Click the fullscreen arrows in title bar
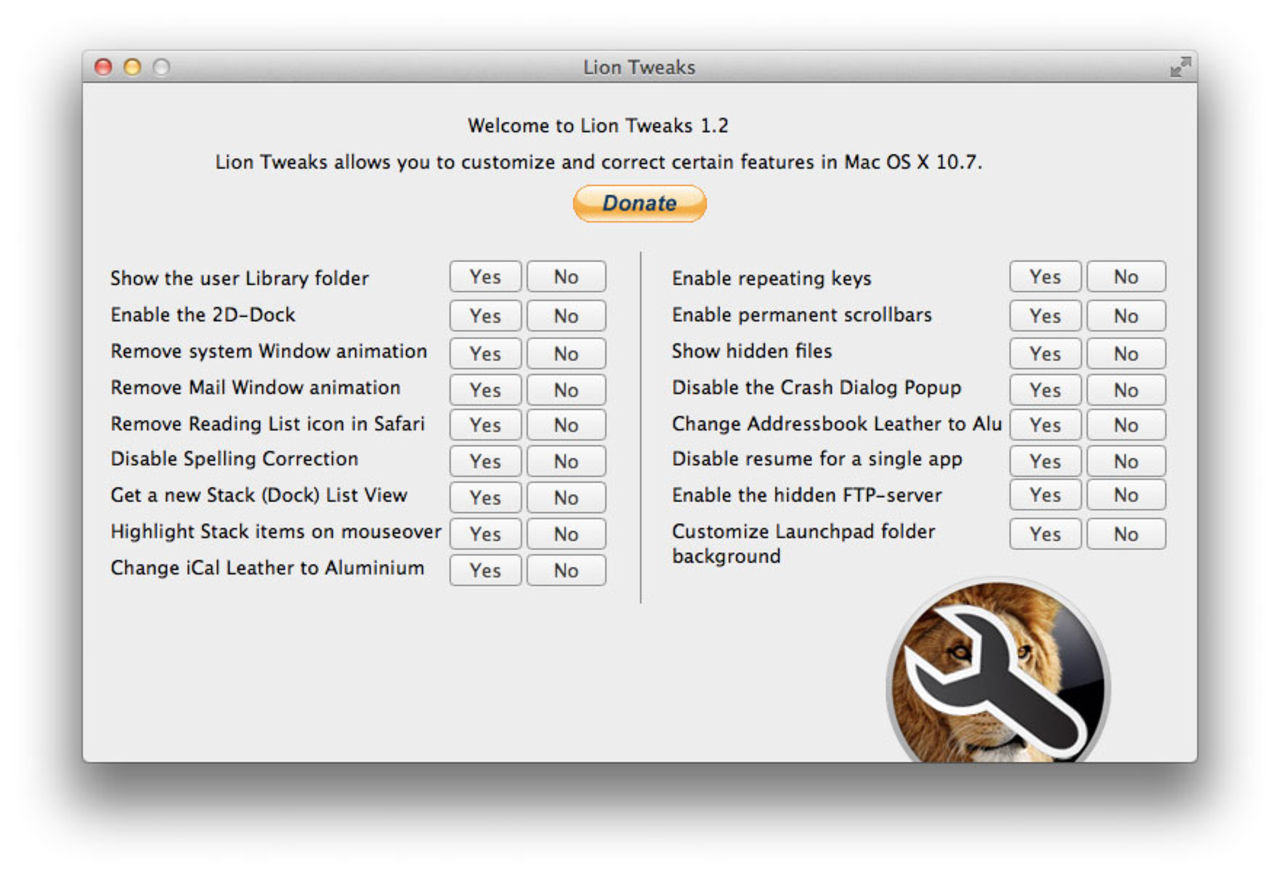Image resolution: width=1280 pixels, height=877 pixels. (1180, 65)
